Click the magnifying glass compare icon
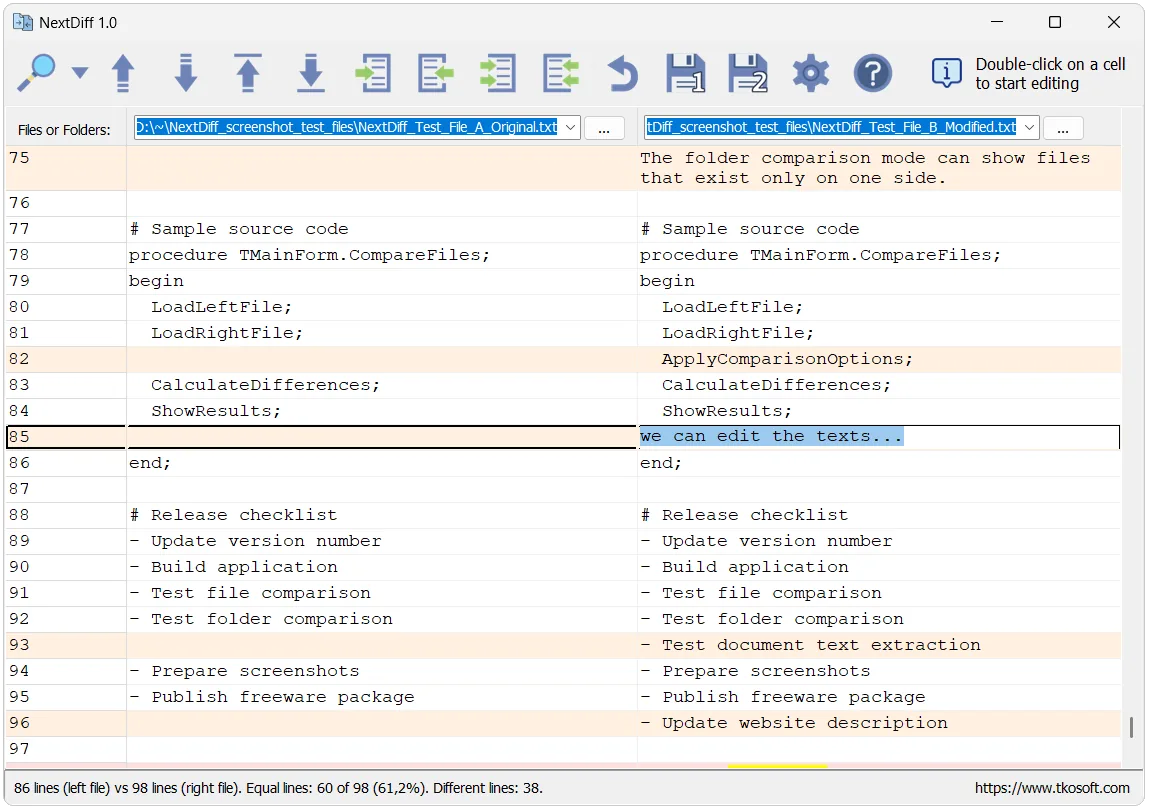1149x808 pixels. 36,73
